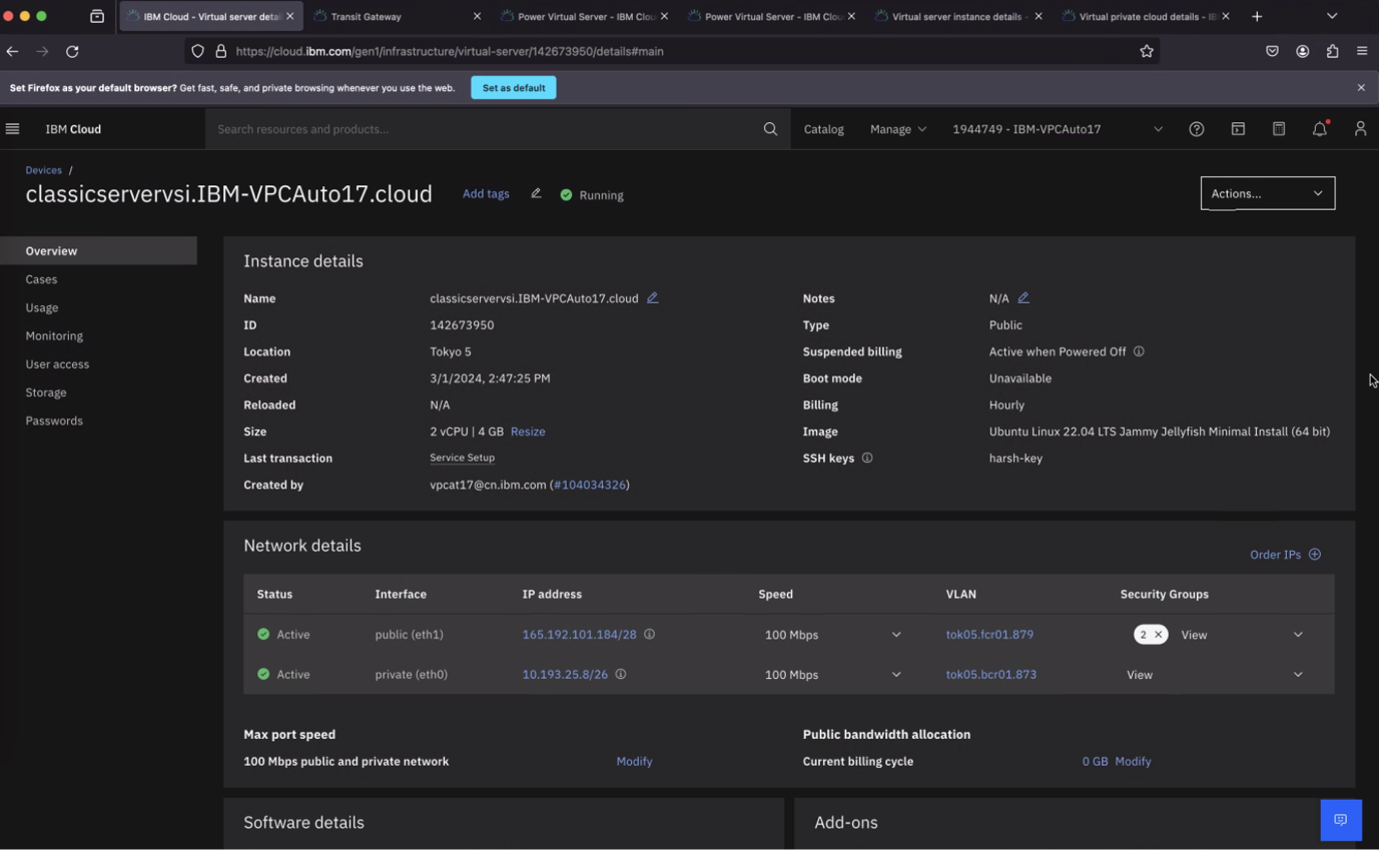Open Monitoring in the sidebar
The width and height of the screenshot is (1384, 852).
click(54, 335)
